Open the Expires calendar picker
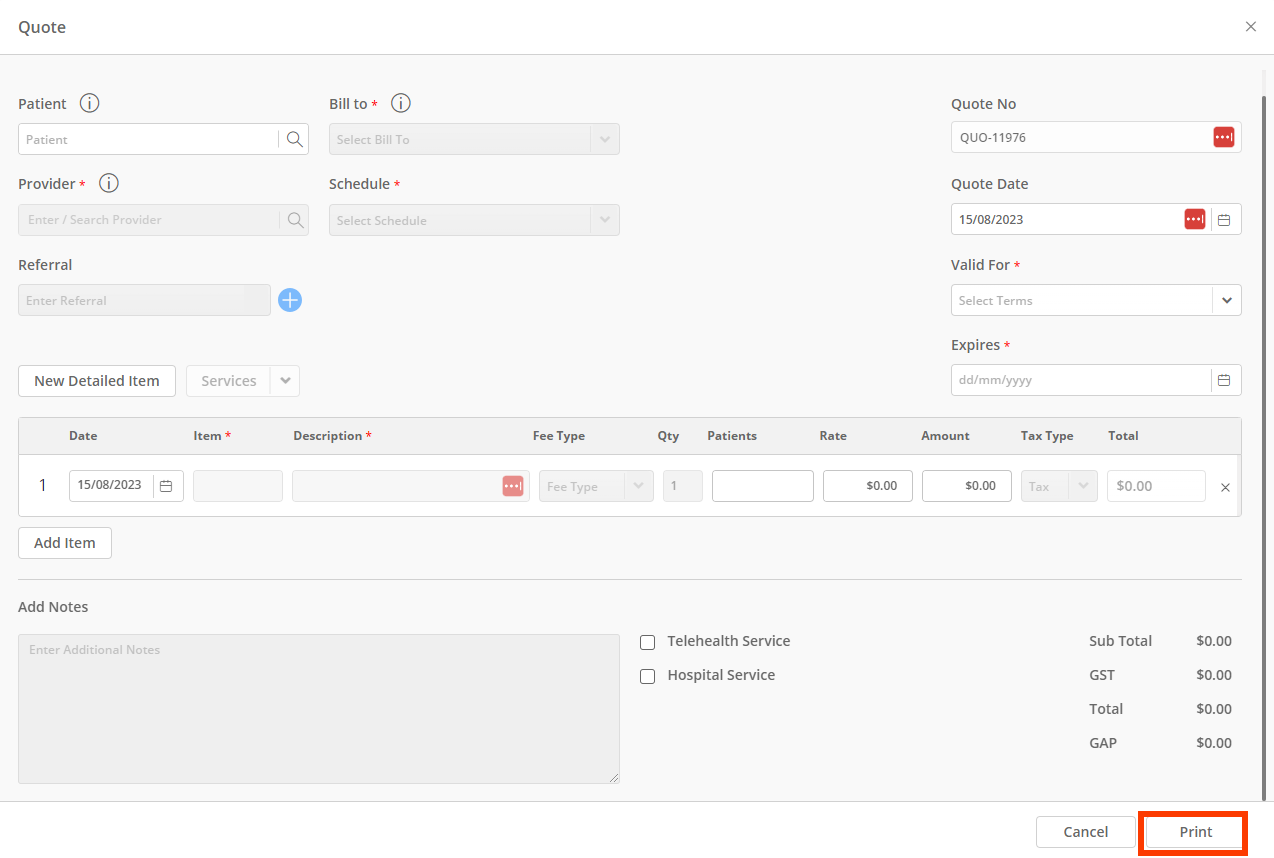This screenshot has width=1274, height=858. [x=1224, y=380]
